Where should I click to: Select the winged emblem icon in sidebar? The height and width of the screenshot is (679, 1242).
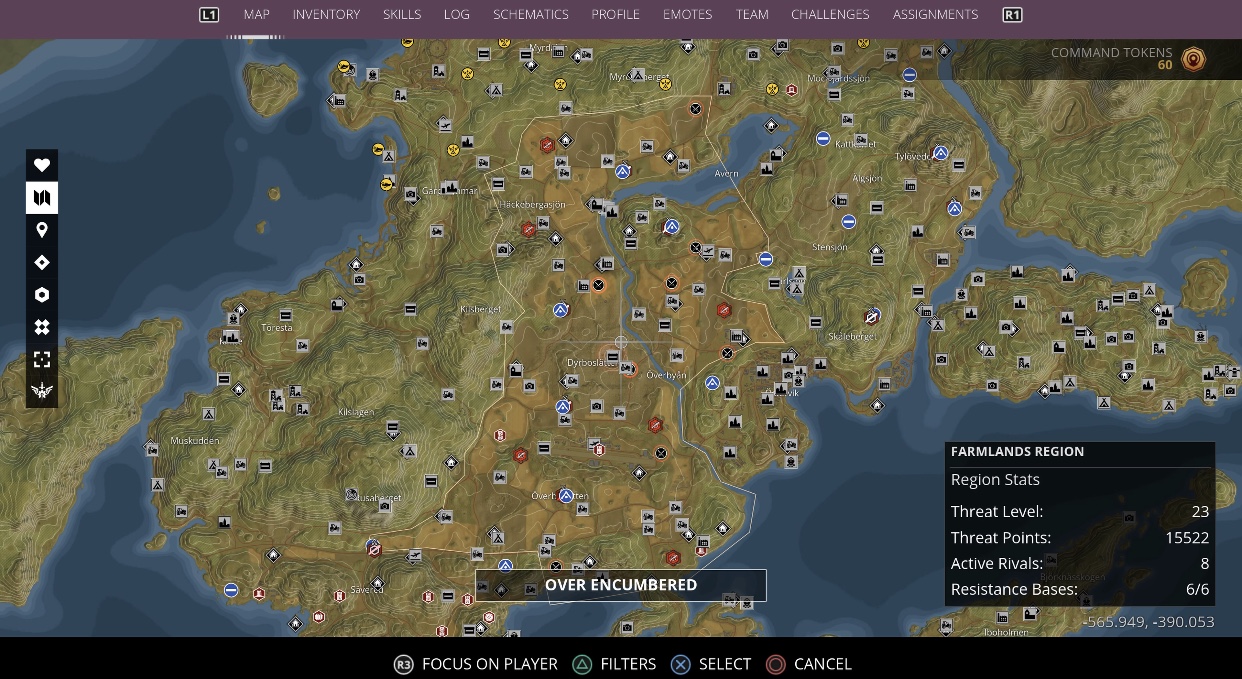(42, 391)
